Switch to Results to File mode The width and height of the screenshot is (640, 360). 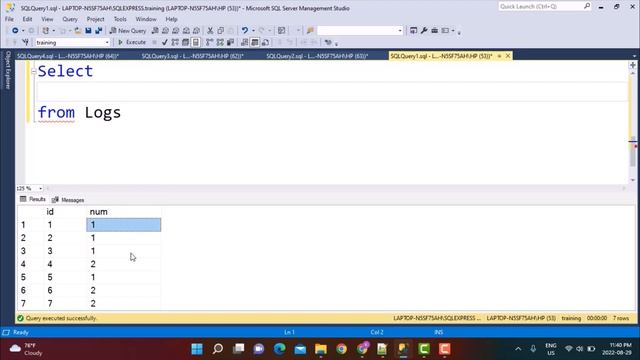click(265, 42)
